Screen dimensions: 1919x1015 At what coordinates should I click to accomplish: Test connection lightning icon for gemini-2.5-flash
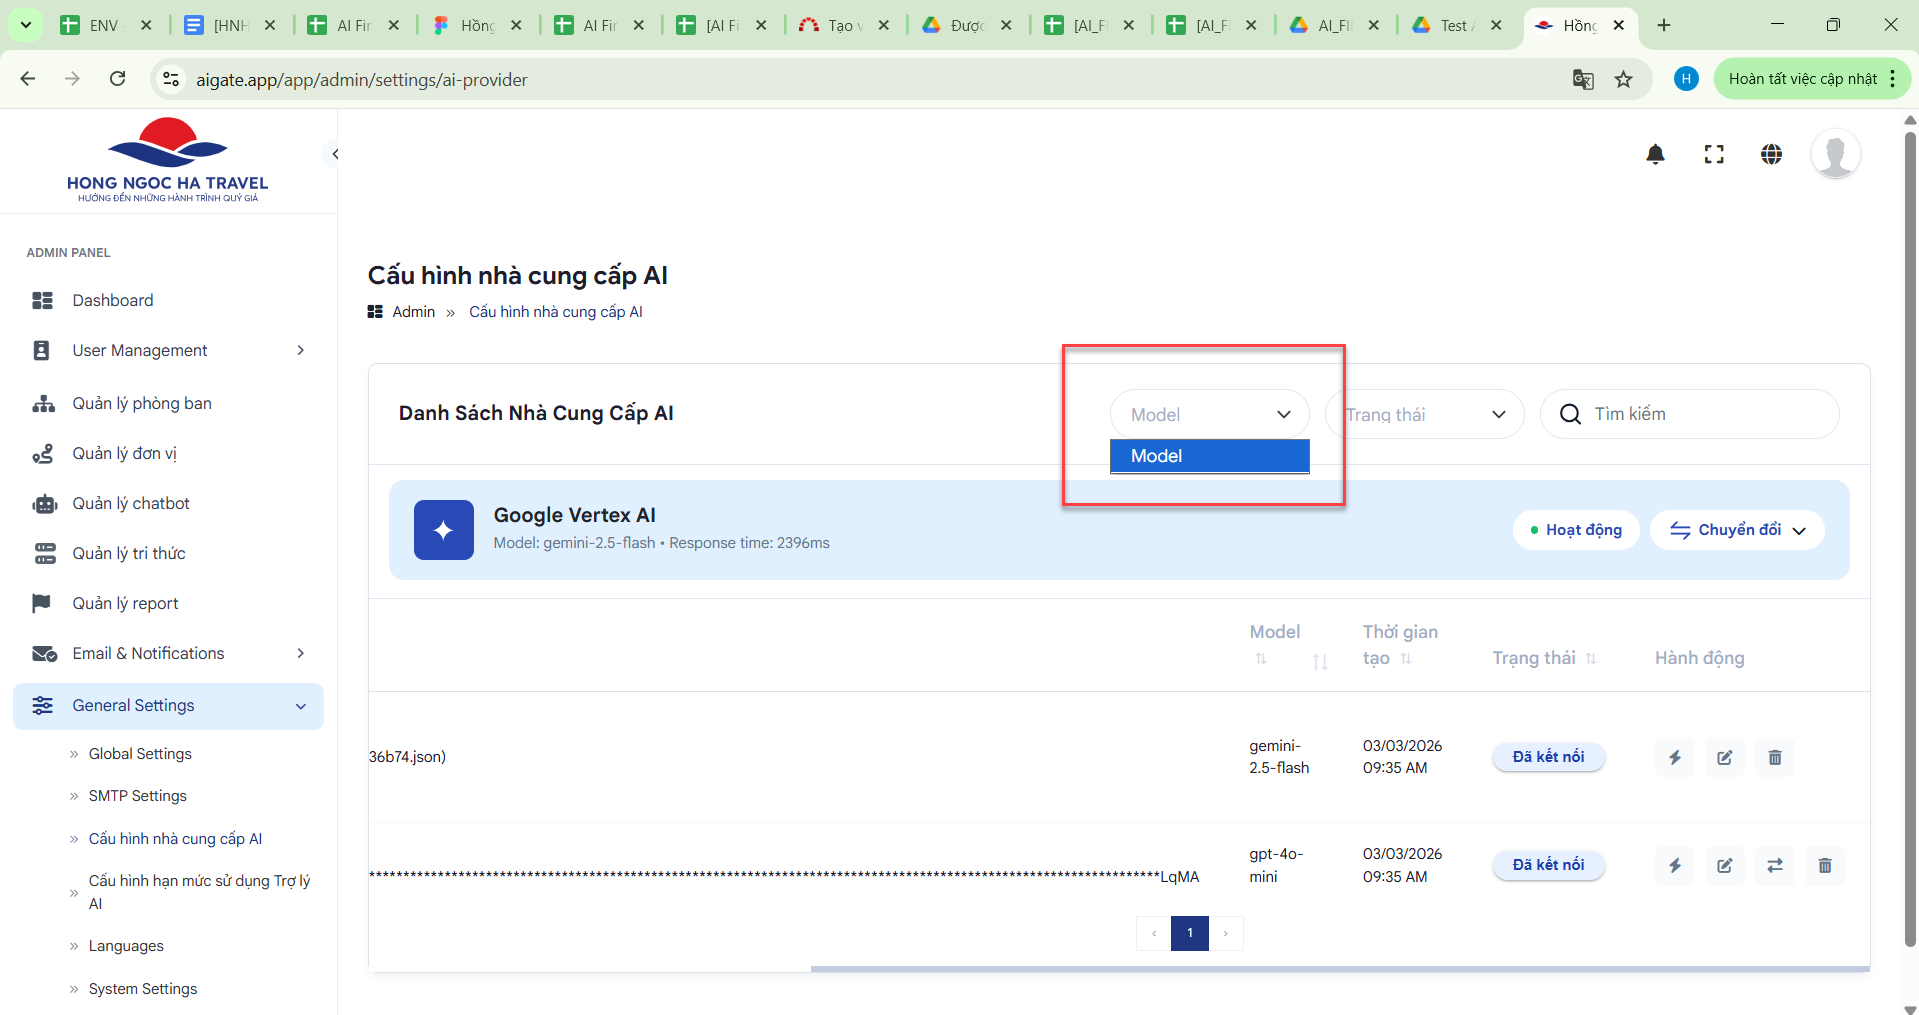click(x=1674, y=758)
